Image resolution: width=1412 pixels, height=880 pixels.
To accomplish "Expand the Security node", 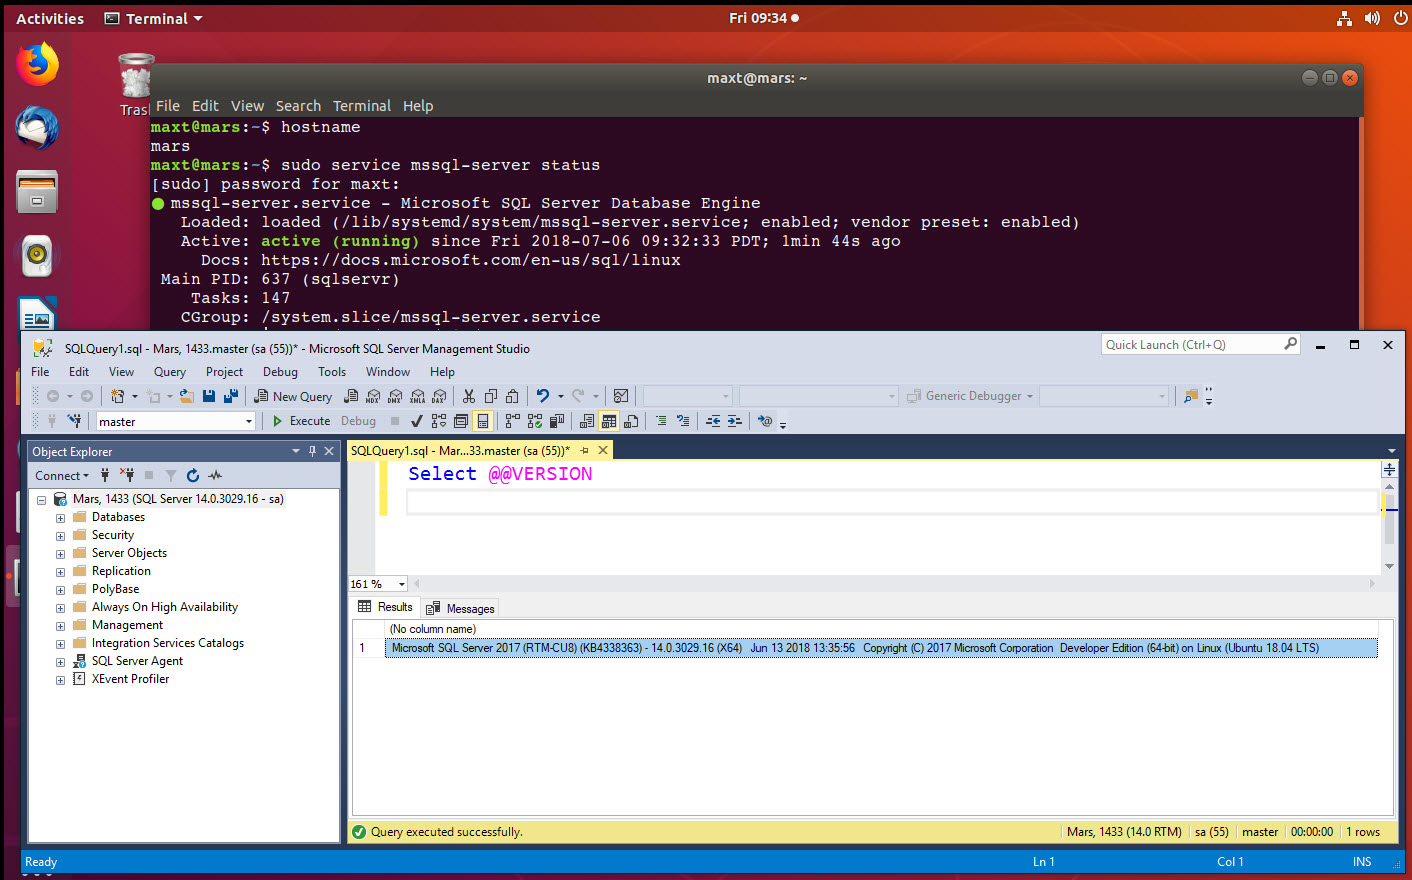I will click(60, 536).
